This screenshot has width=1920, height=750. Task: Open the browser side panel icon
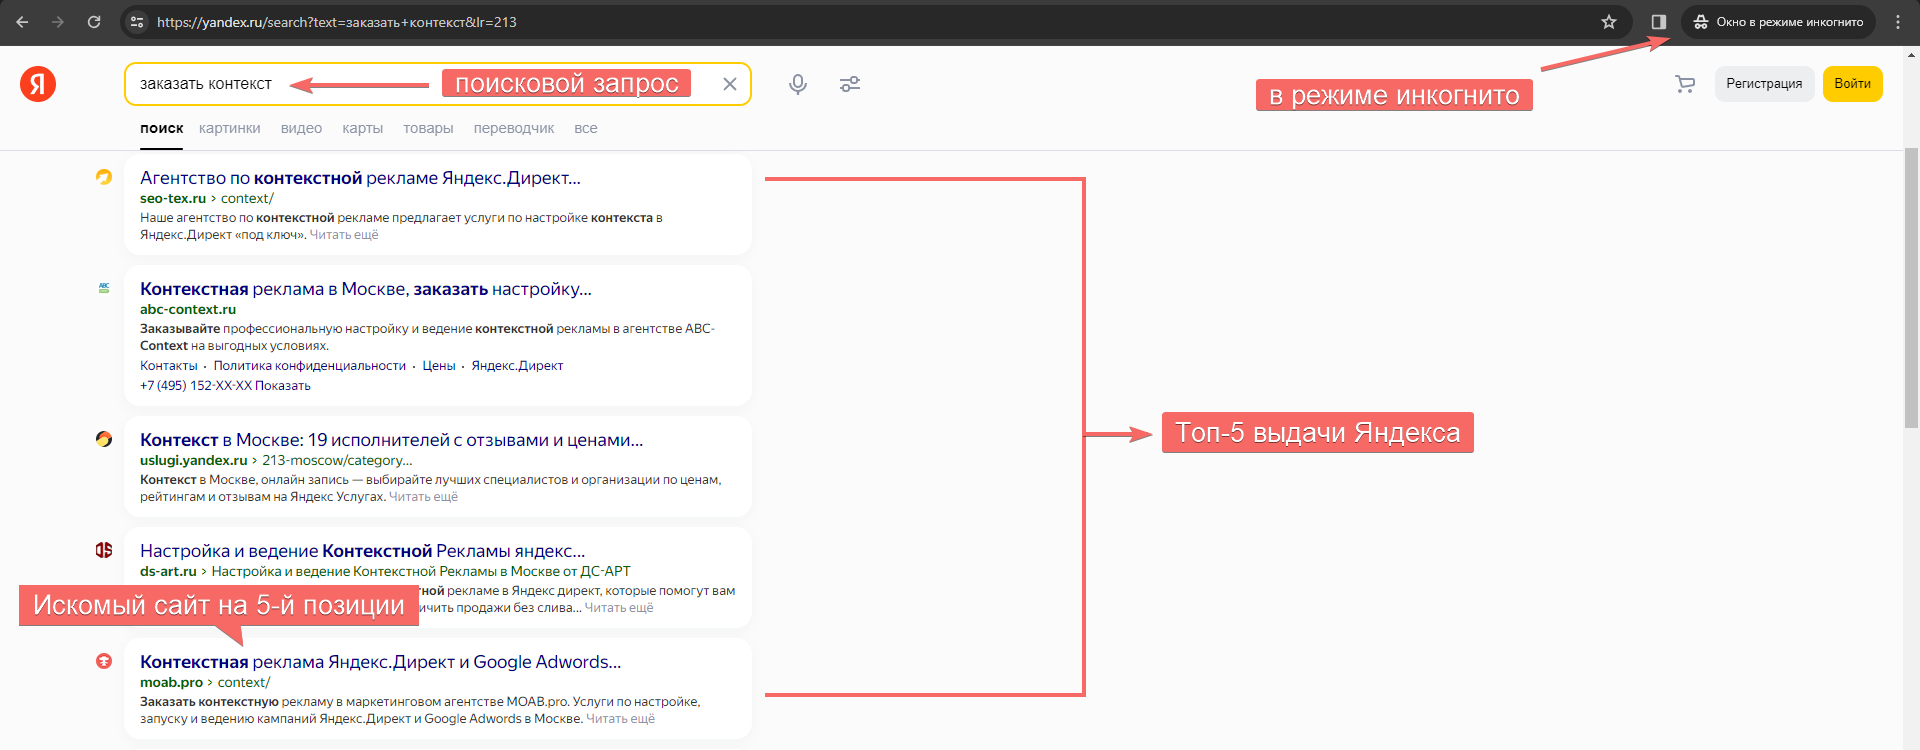(1659, 22)
